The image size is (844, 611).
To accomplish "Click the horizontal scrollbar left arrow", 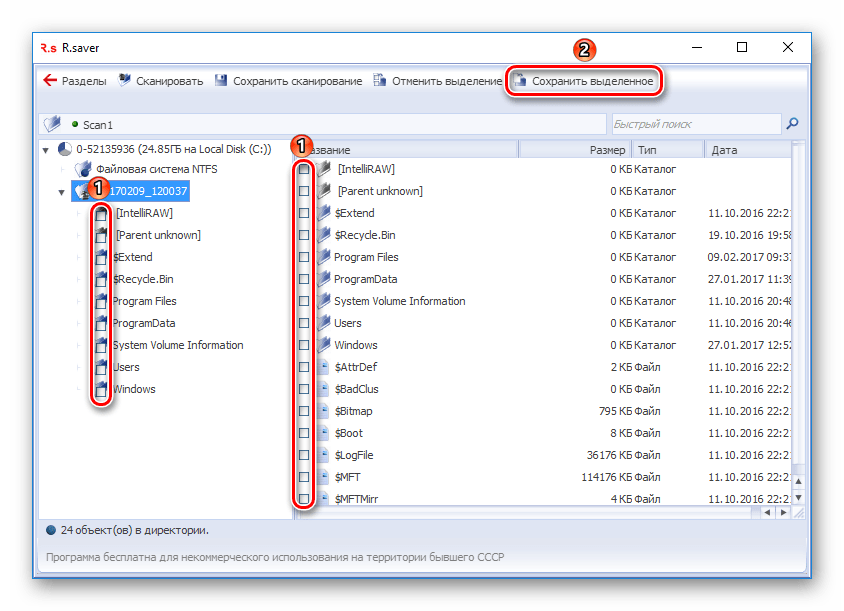I will click(x=767, y=512).
